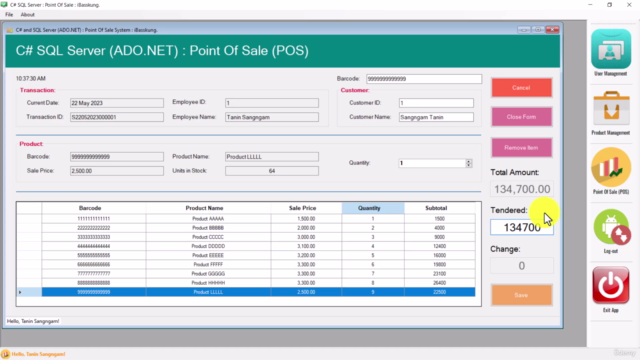Click the Customer ID field
The height and width of the screenshot is (360, 640).
pyautogui.click(x=436, y=103)
